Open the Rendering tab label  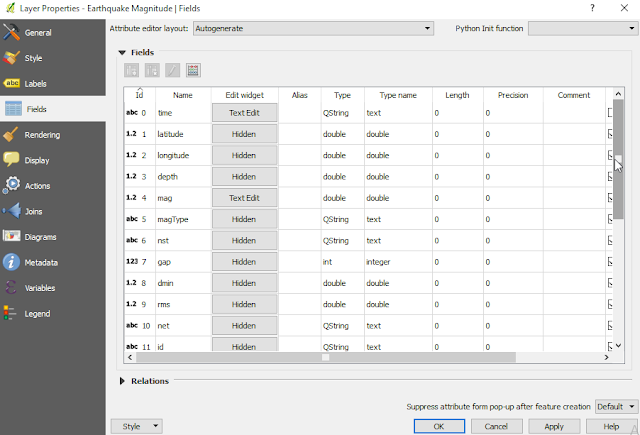click(x=42, y=135)
